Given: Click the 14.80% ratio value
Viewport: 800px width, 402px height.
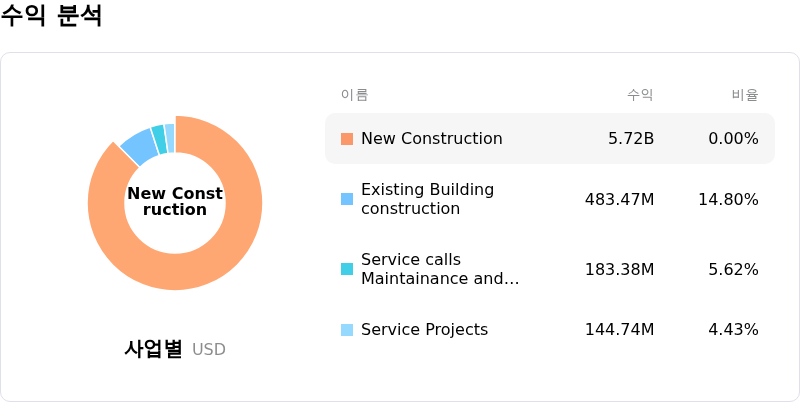Looking at the screenshot, I should click(x=729, y=199).
